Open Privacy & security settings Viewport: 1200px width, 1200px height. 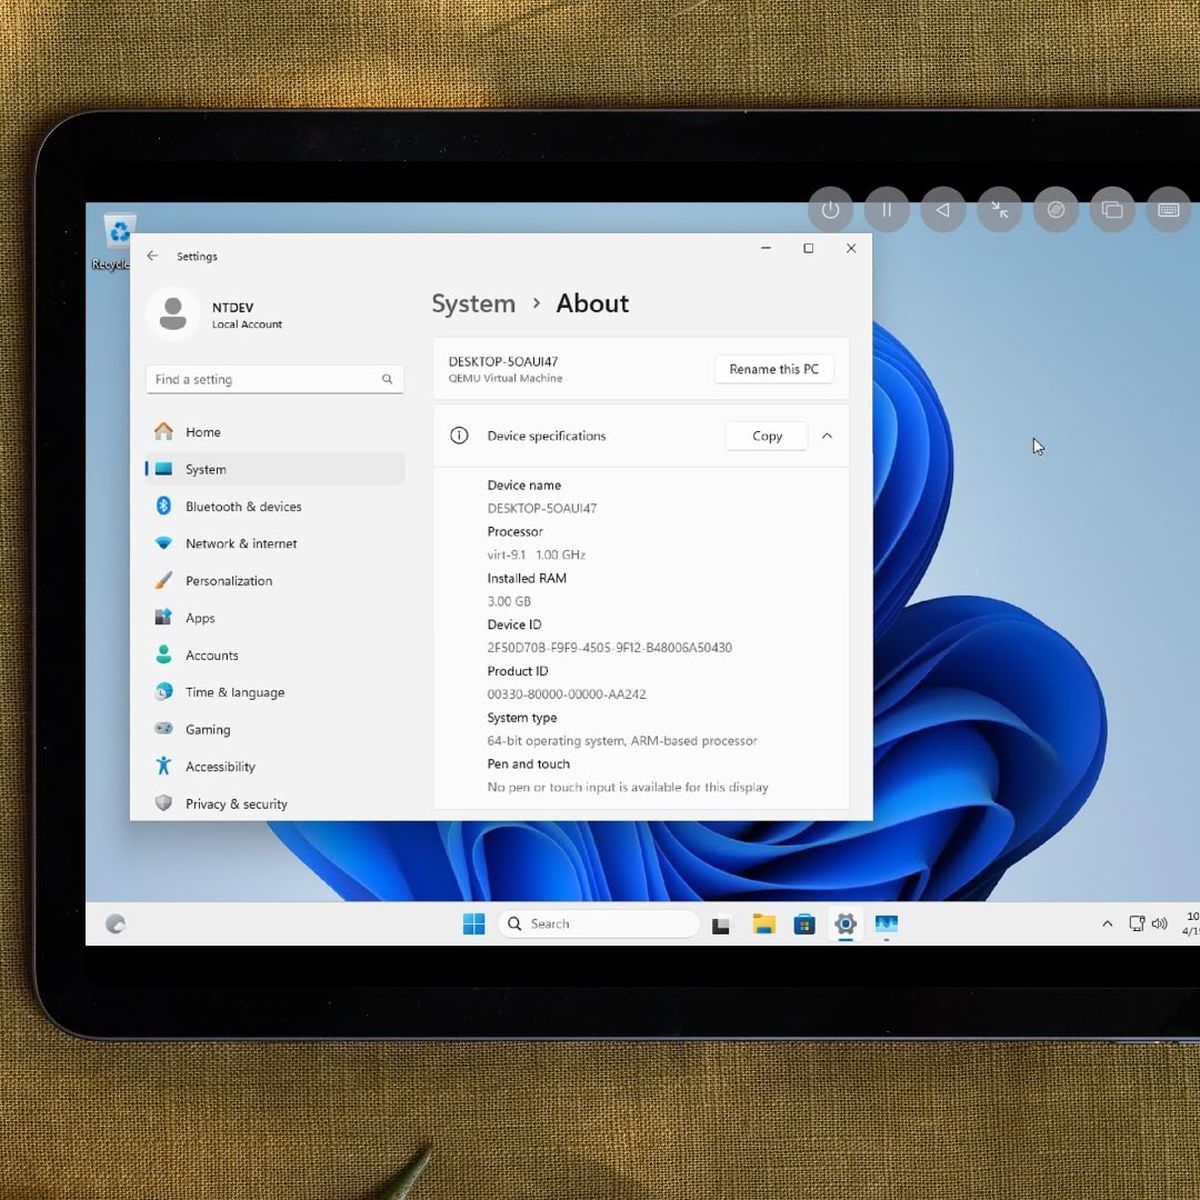[x=236, y=804]
